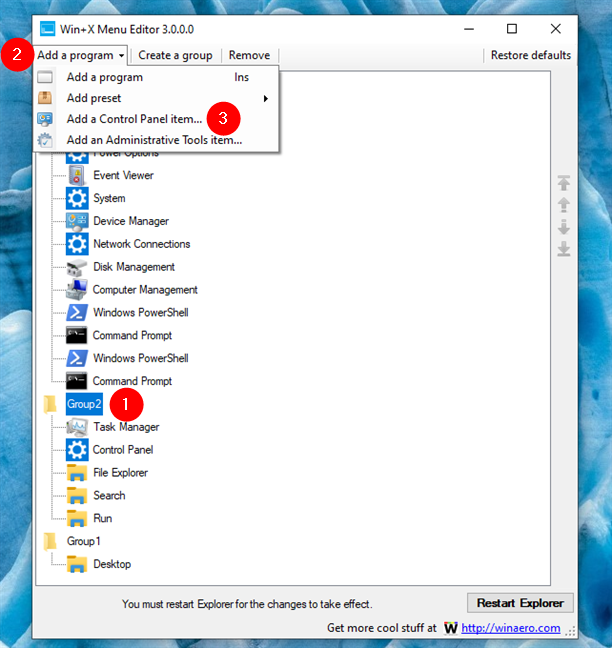Click the Search folder icon
Viewport: 612px width, 648px height.
click(77, 496)
